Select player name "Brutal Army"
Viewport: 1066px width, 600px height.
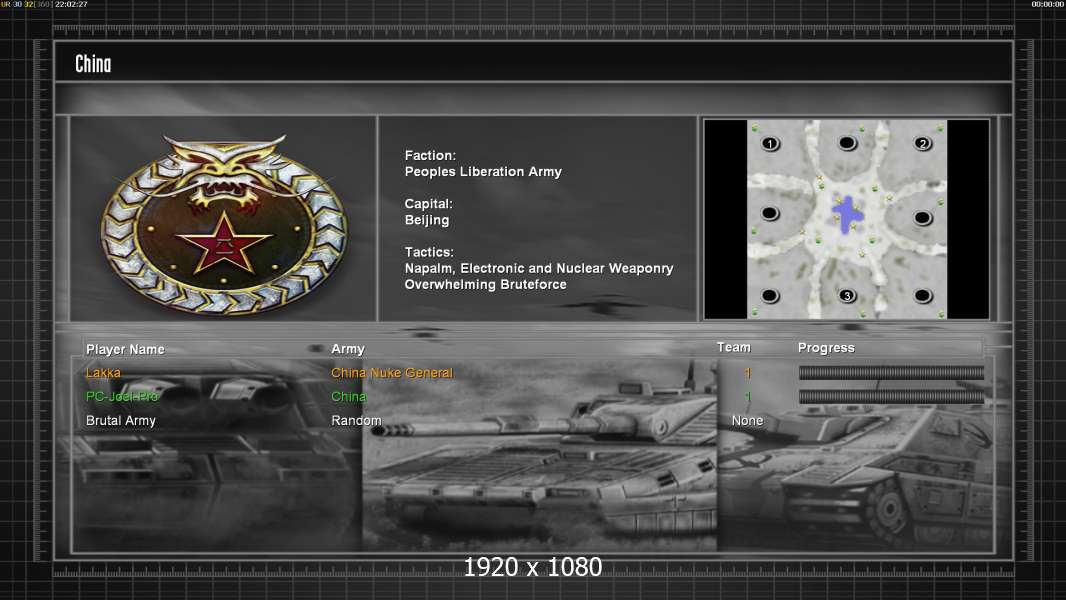pos(120,421)
